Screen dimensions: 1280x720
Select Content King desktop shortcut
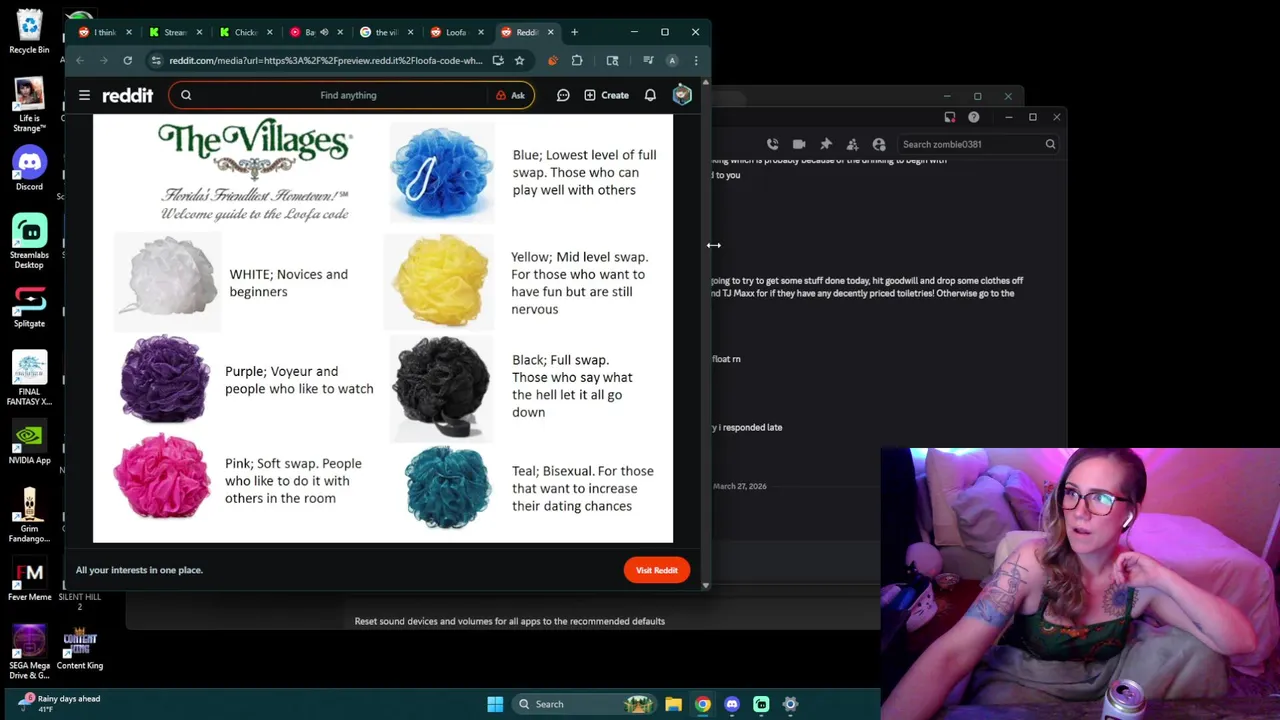[80, 649]
